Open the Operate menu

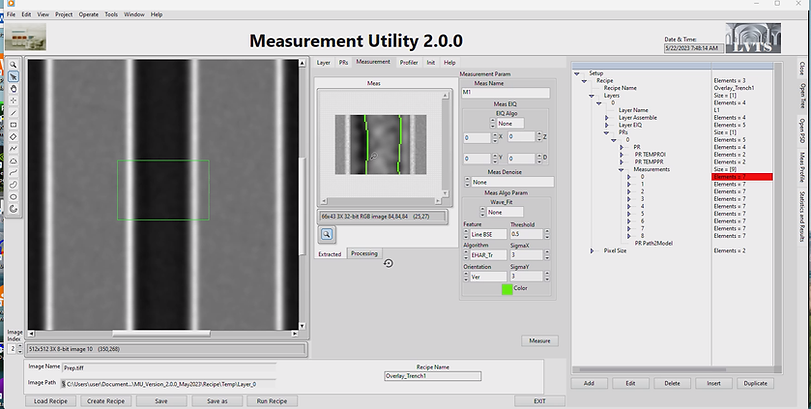[88, 14]
